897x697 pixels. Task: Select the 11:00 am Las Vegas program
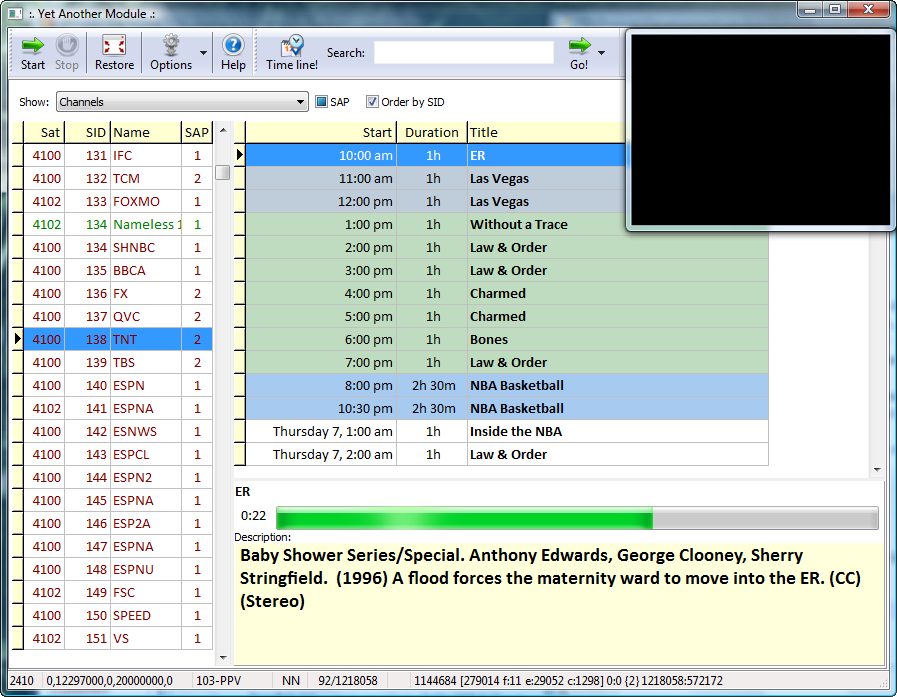[436, 179]
